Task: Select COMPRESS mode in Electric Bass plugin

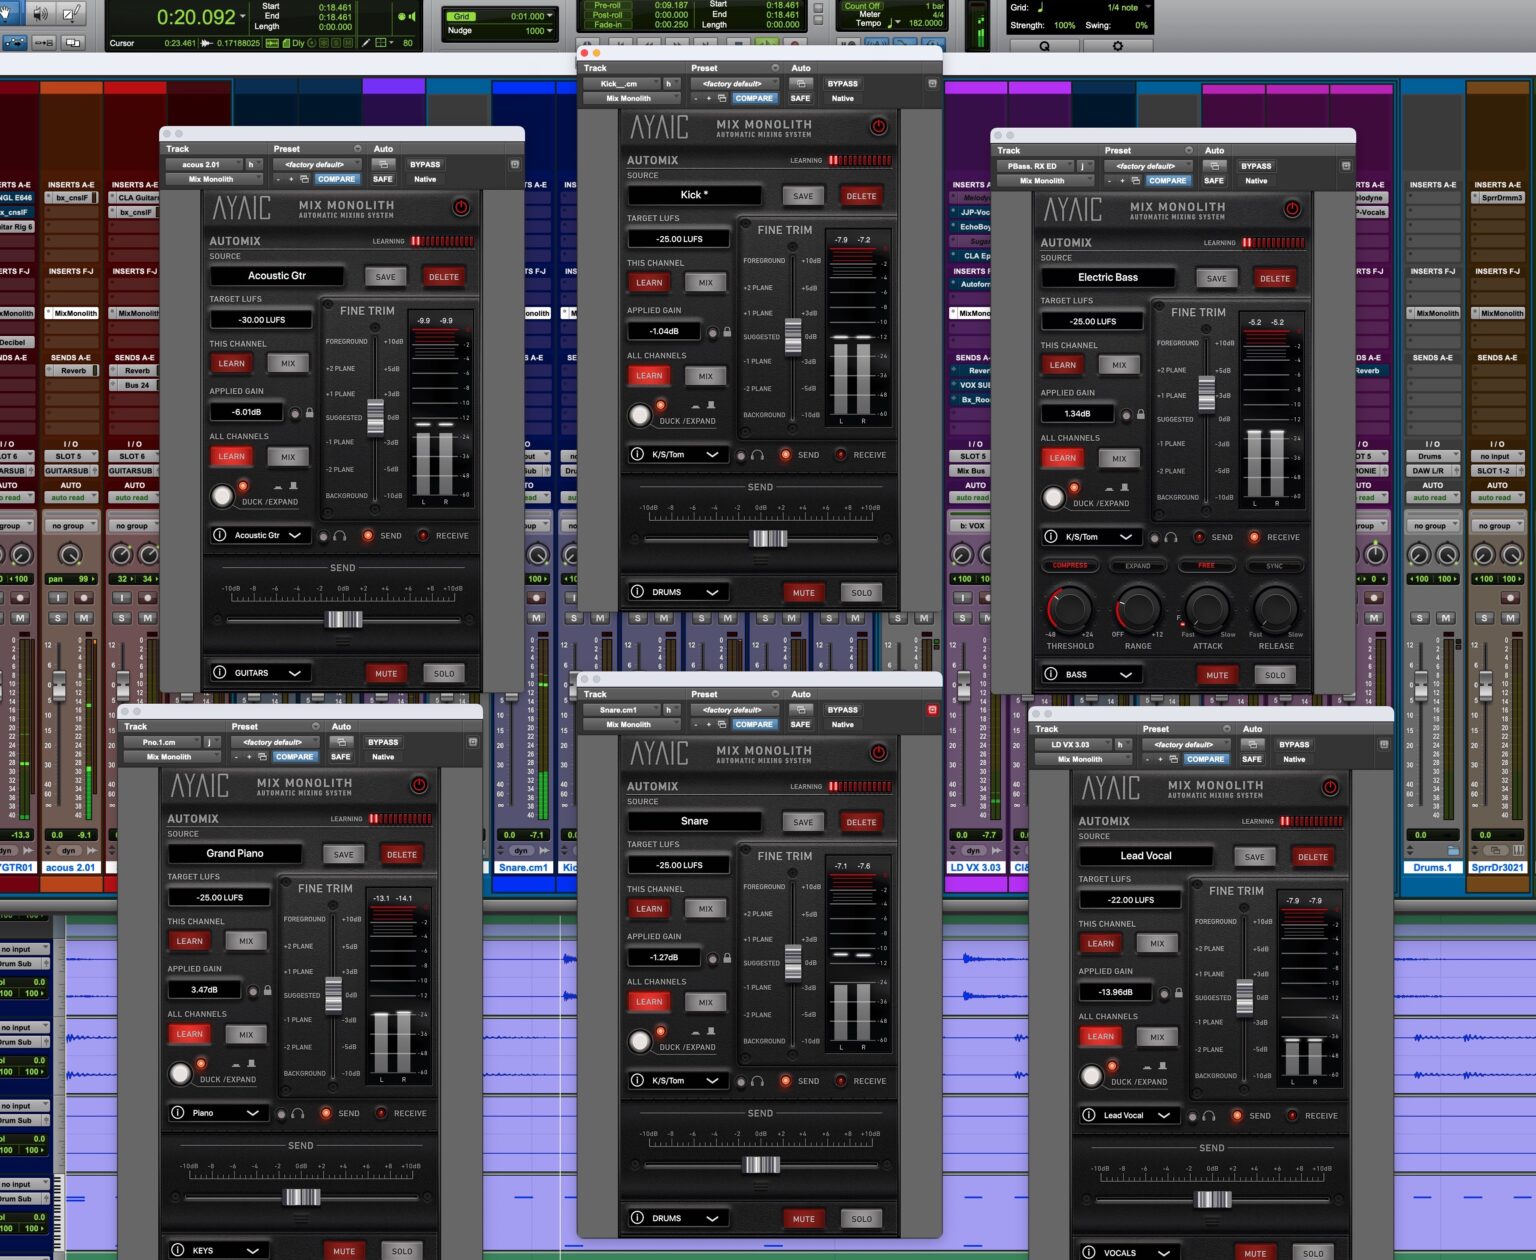Action: click(x=1069, y=566)
